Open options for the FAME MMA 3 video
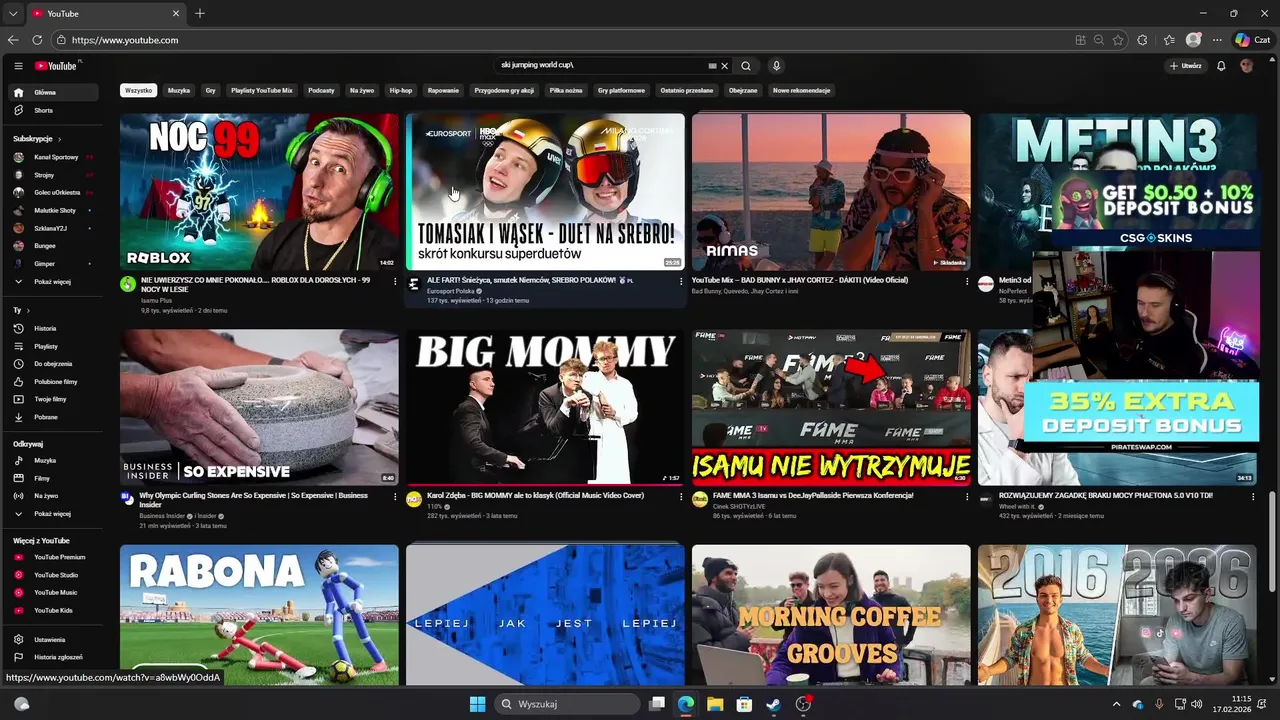The height and width of the screenshot is (720, 1280). pos(967,497)
